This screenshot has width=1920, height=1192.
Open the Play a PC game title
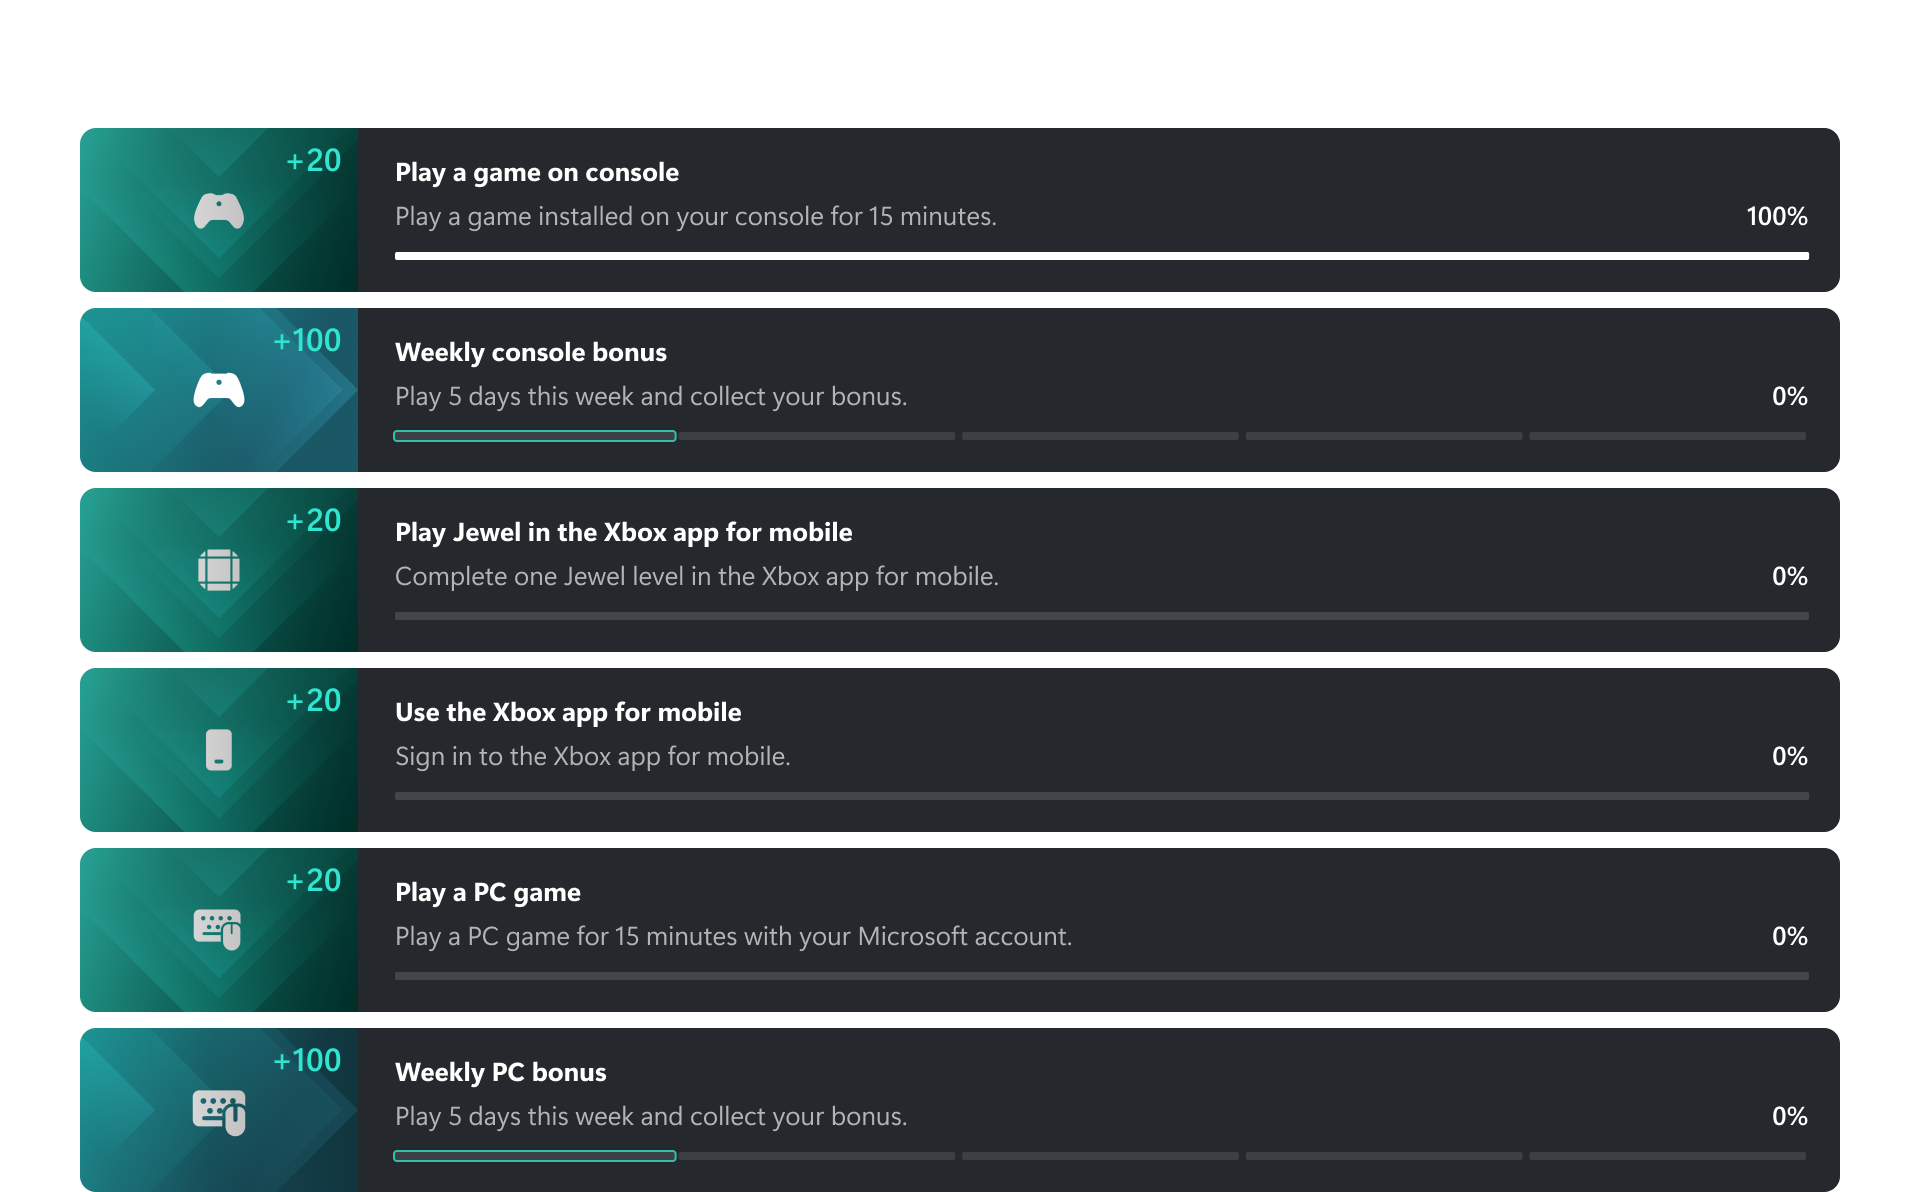(488, 892)
